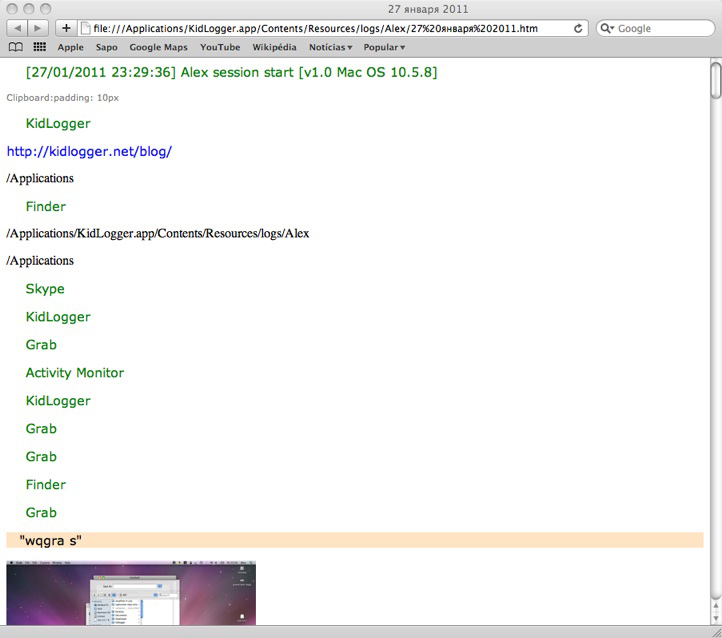Click the page icon in the address bar

85,28
